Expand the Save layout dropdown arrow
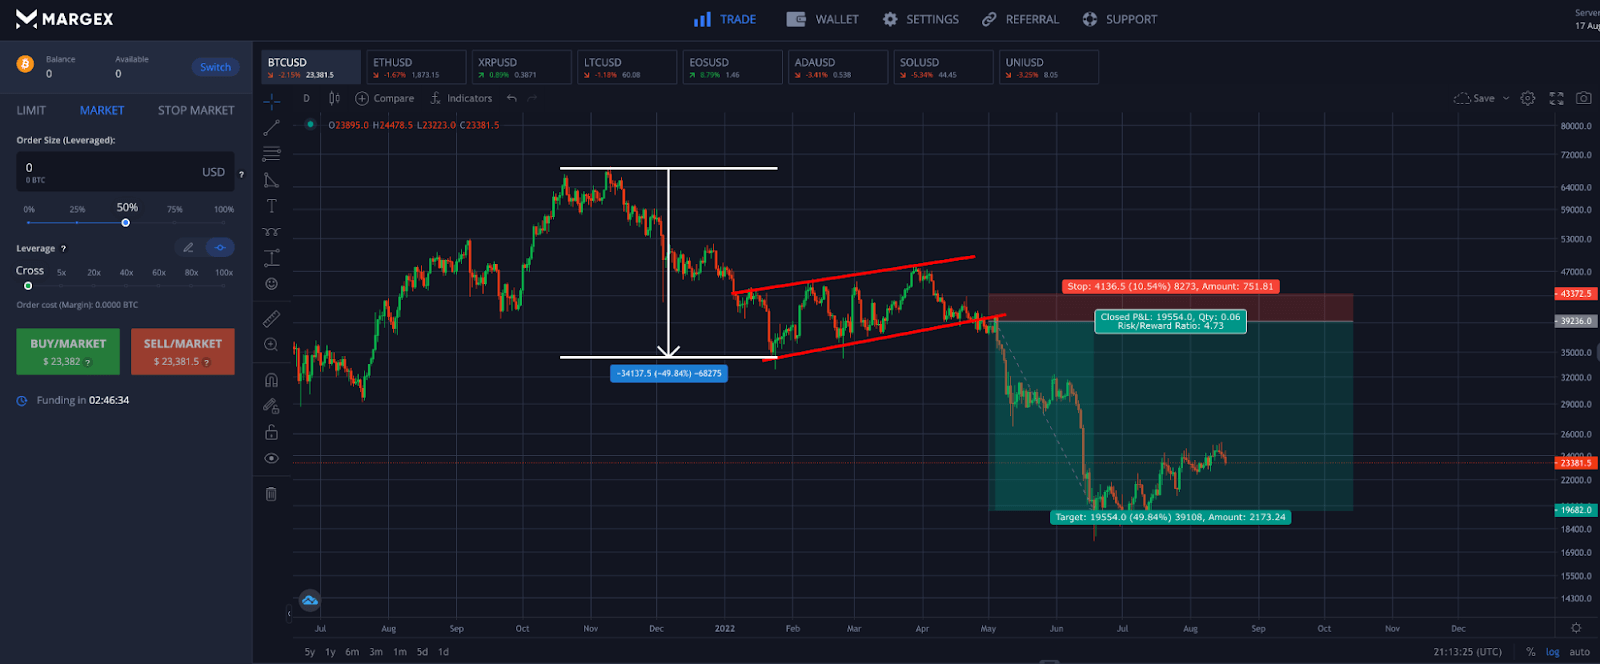 [1506, 98]
